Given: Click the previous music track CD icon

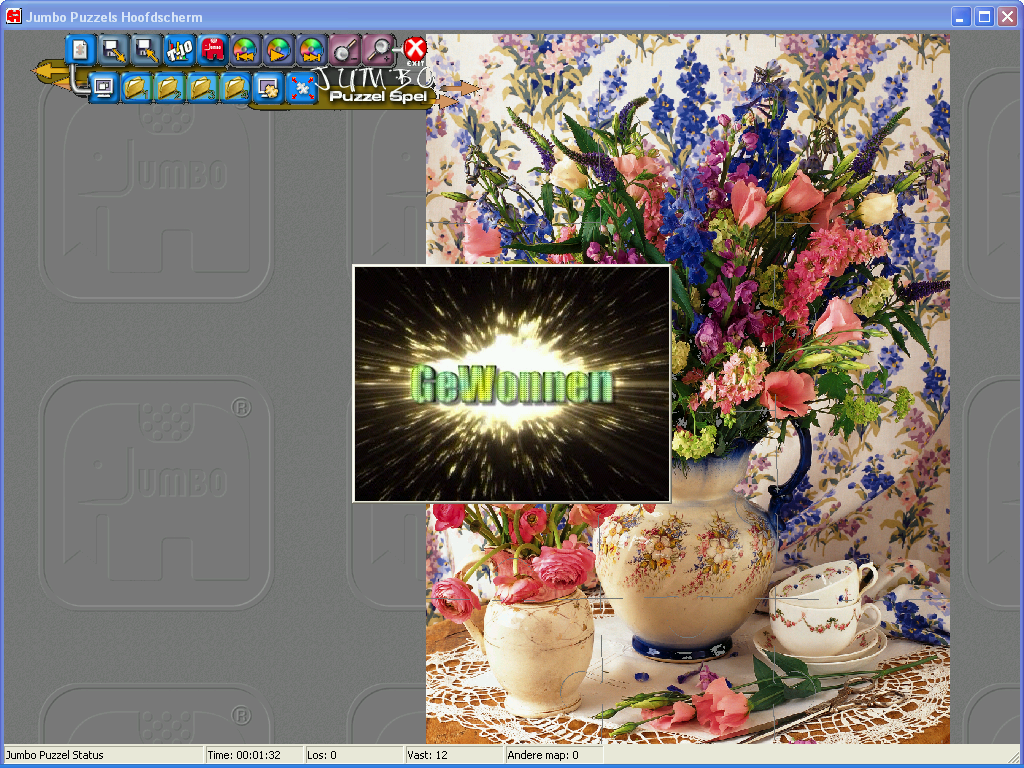Looking at the screenshot, I should [245, 50].
